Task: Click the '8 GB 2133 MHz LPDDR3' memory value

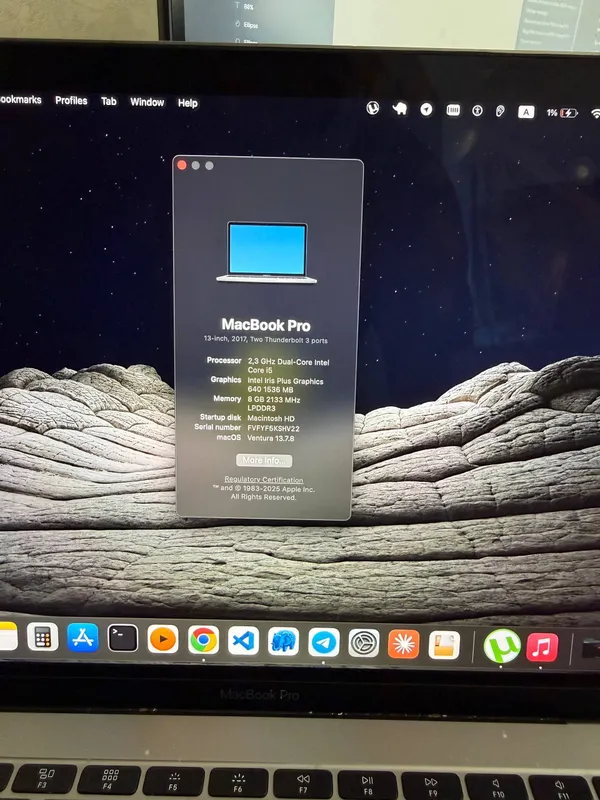Action: pos(274,404)
